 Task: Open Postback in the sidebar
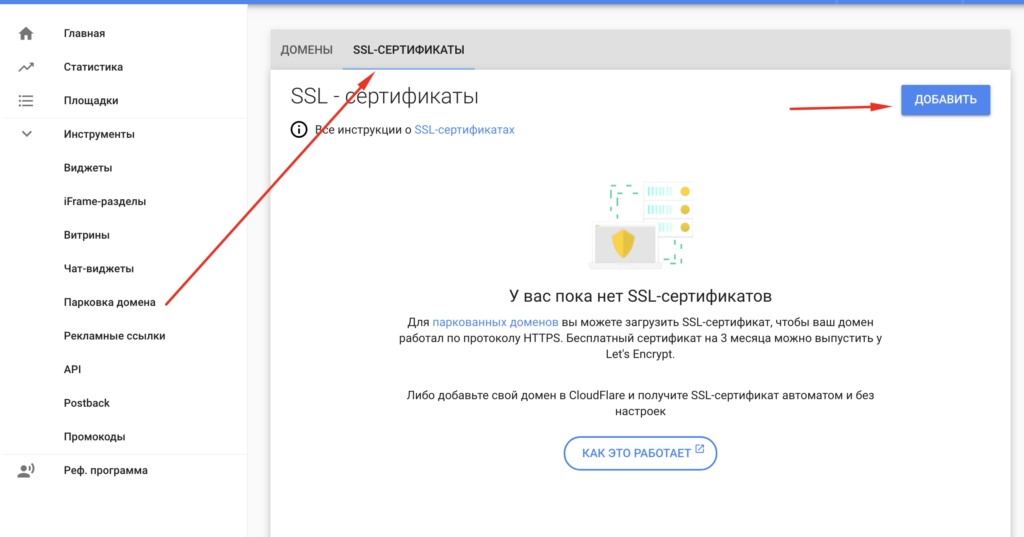(87, 403)
